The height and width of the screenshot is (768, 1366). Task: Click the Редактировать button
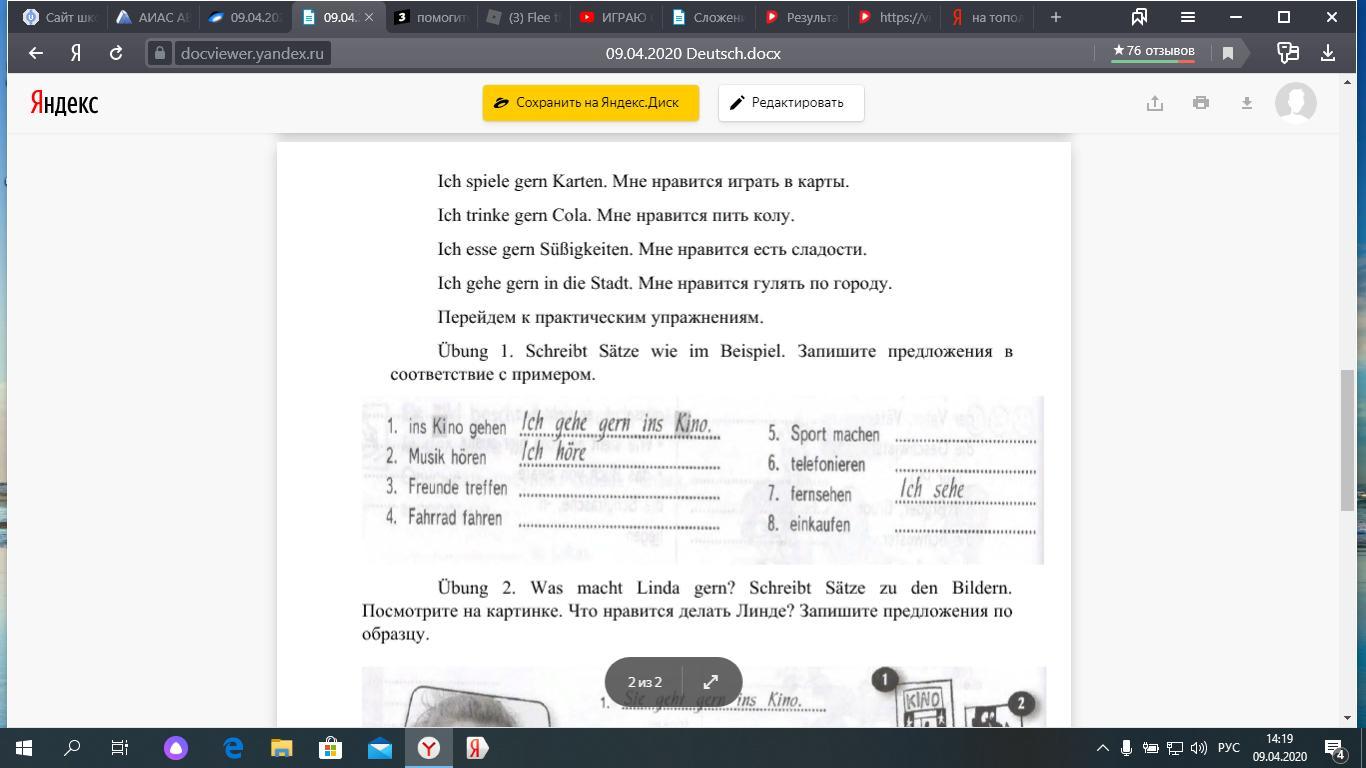click(790, 103)
